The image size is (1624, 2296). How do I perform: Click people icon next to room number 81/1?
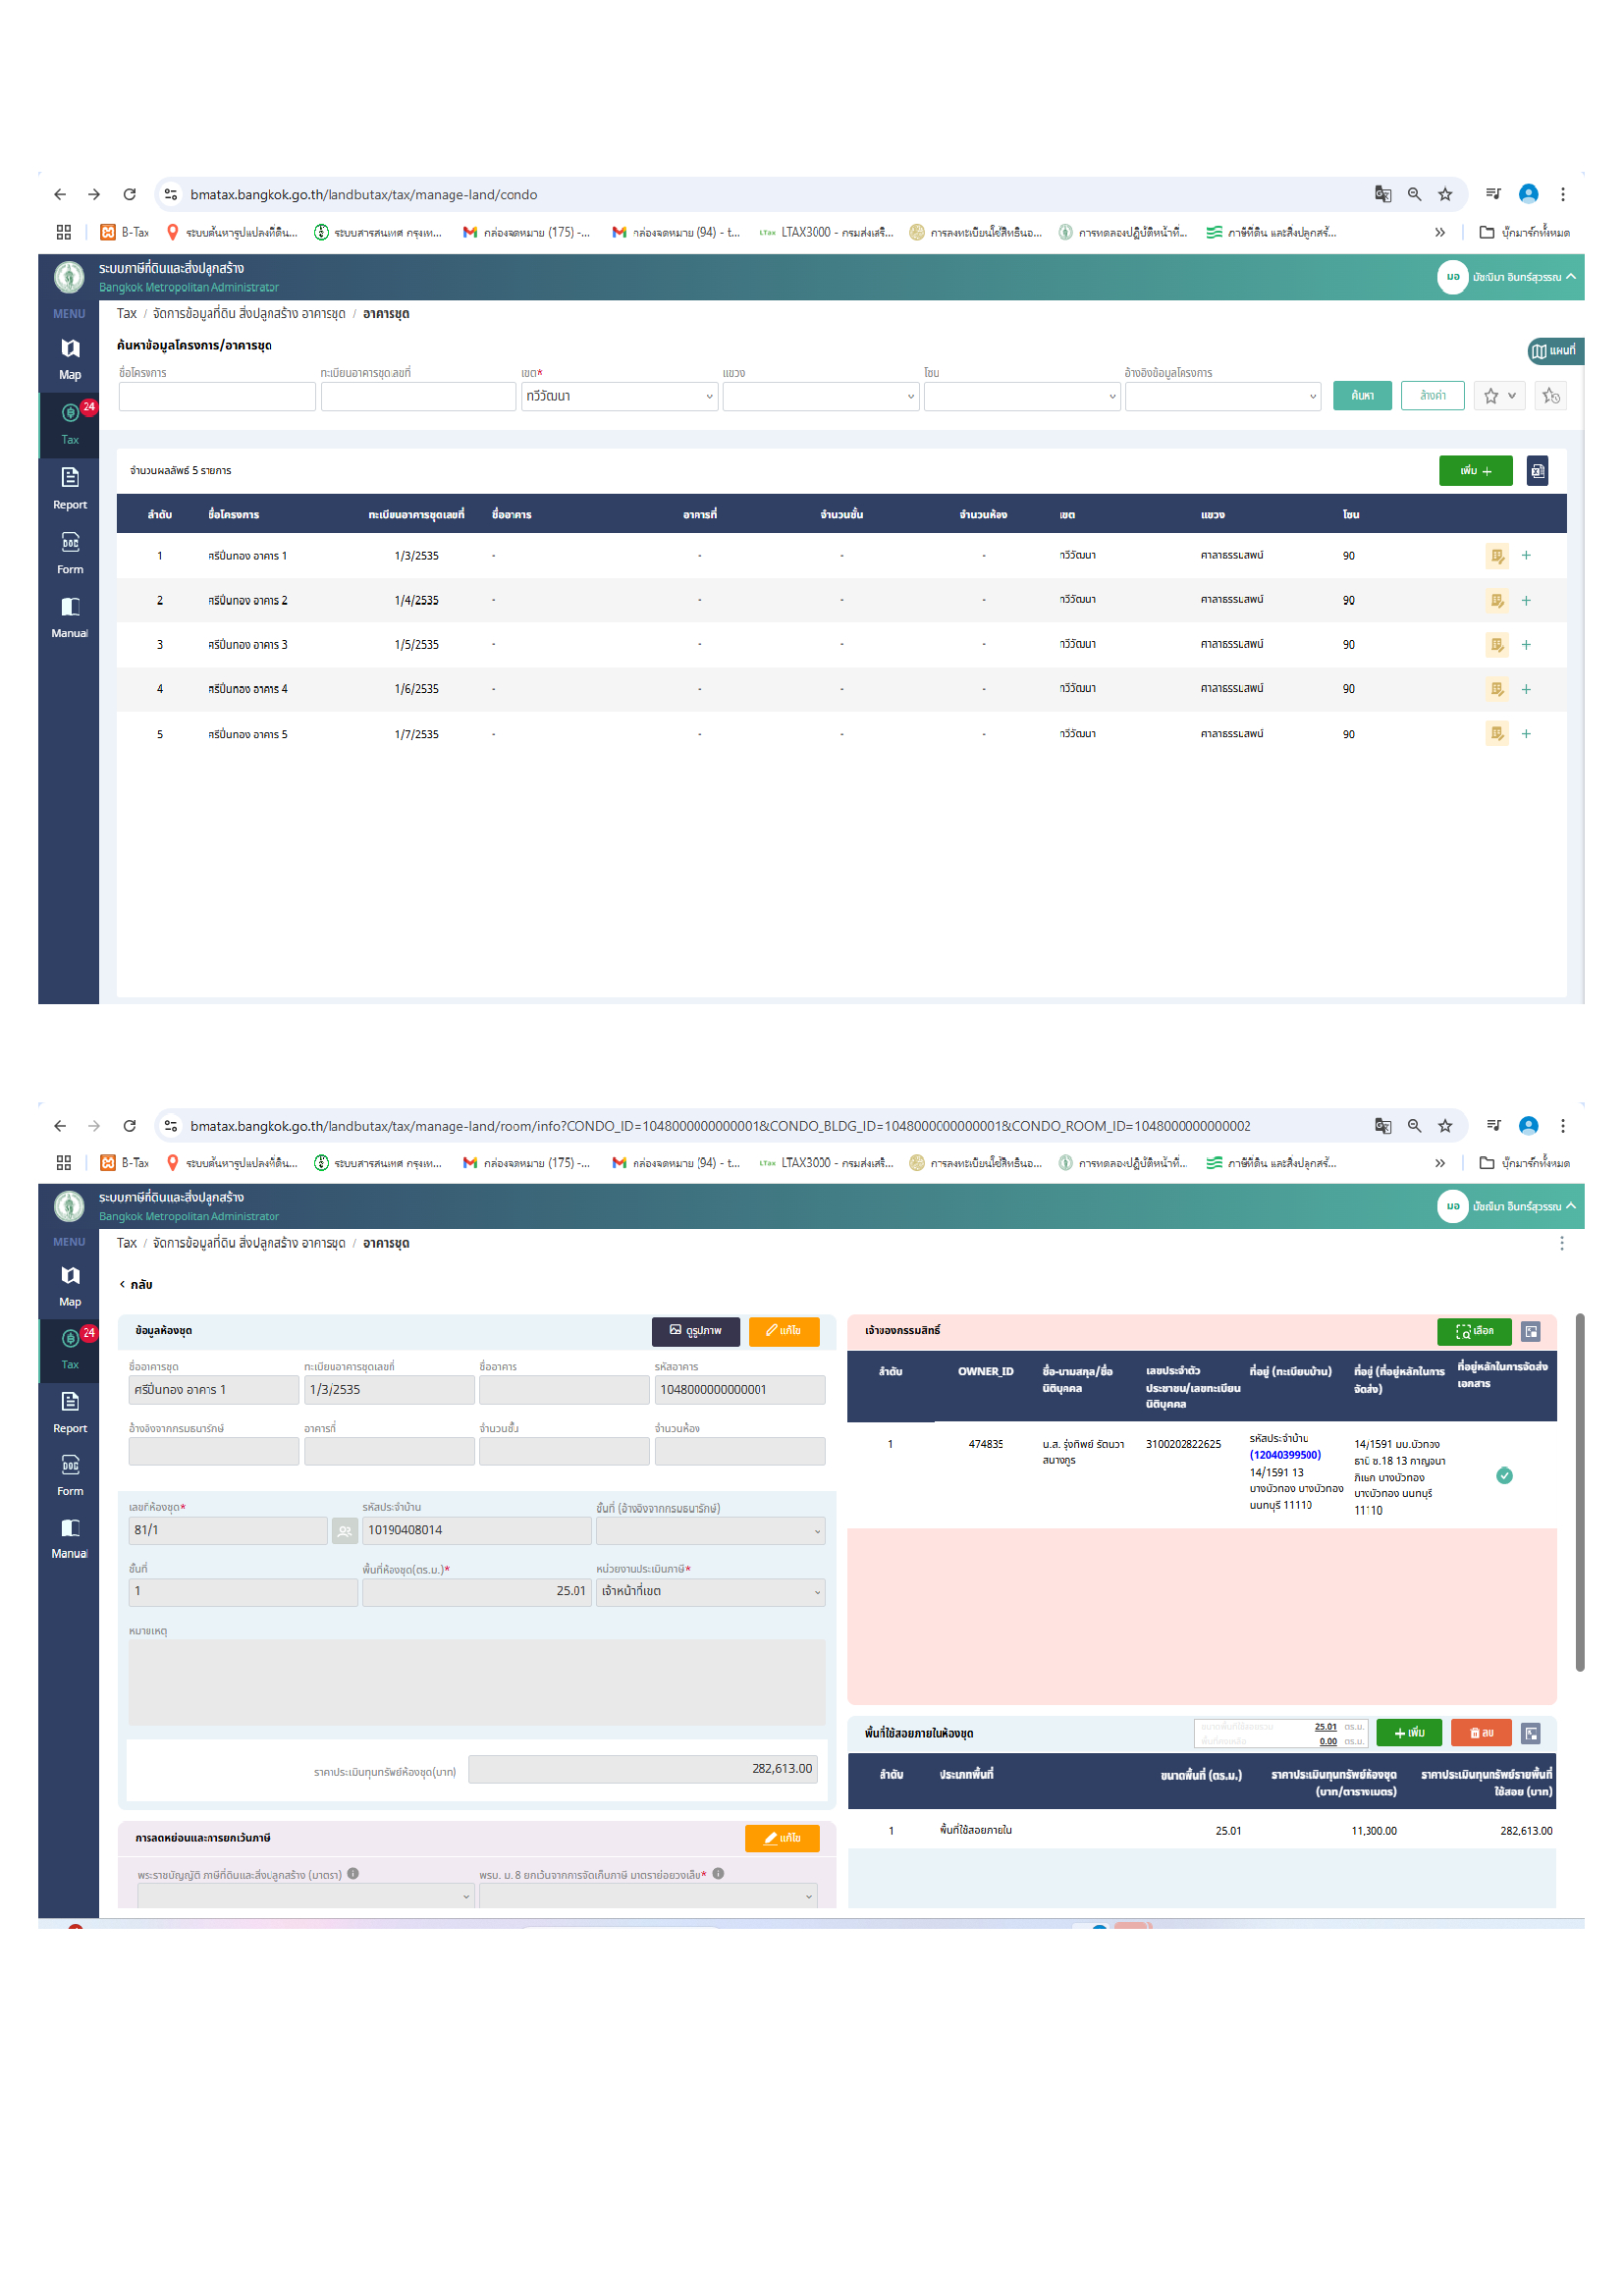pyautogui.click(x=344, y=1530)
